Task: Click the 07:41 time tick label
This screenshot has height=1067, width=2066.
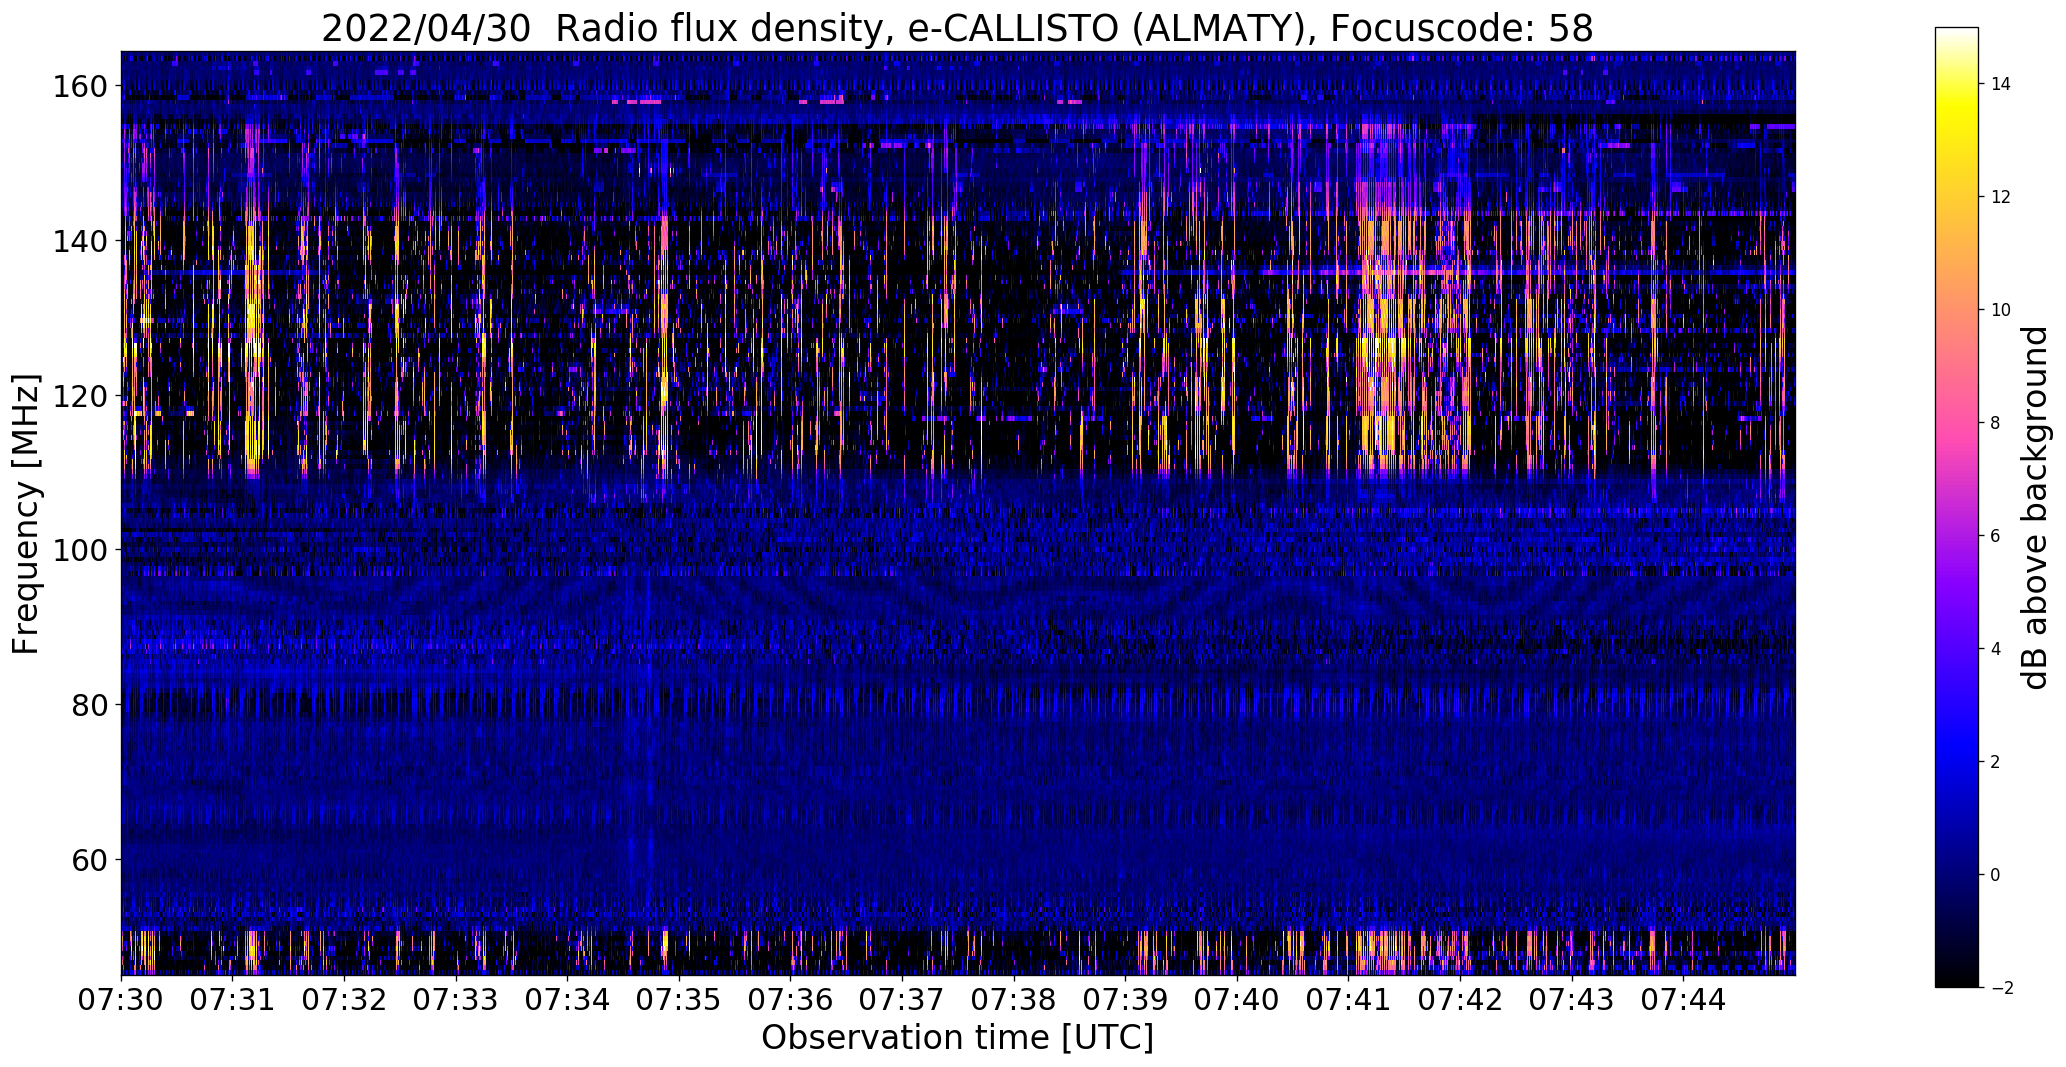Action: pos(1349,999)
